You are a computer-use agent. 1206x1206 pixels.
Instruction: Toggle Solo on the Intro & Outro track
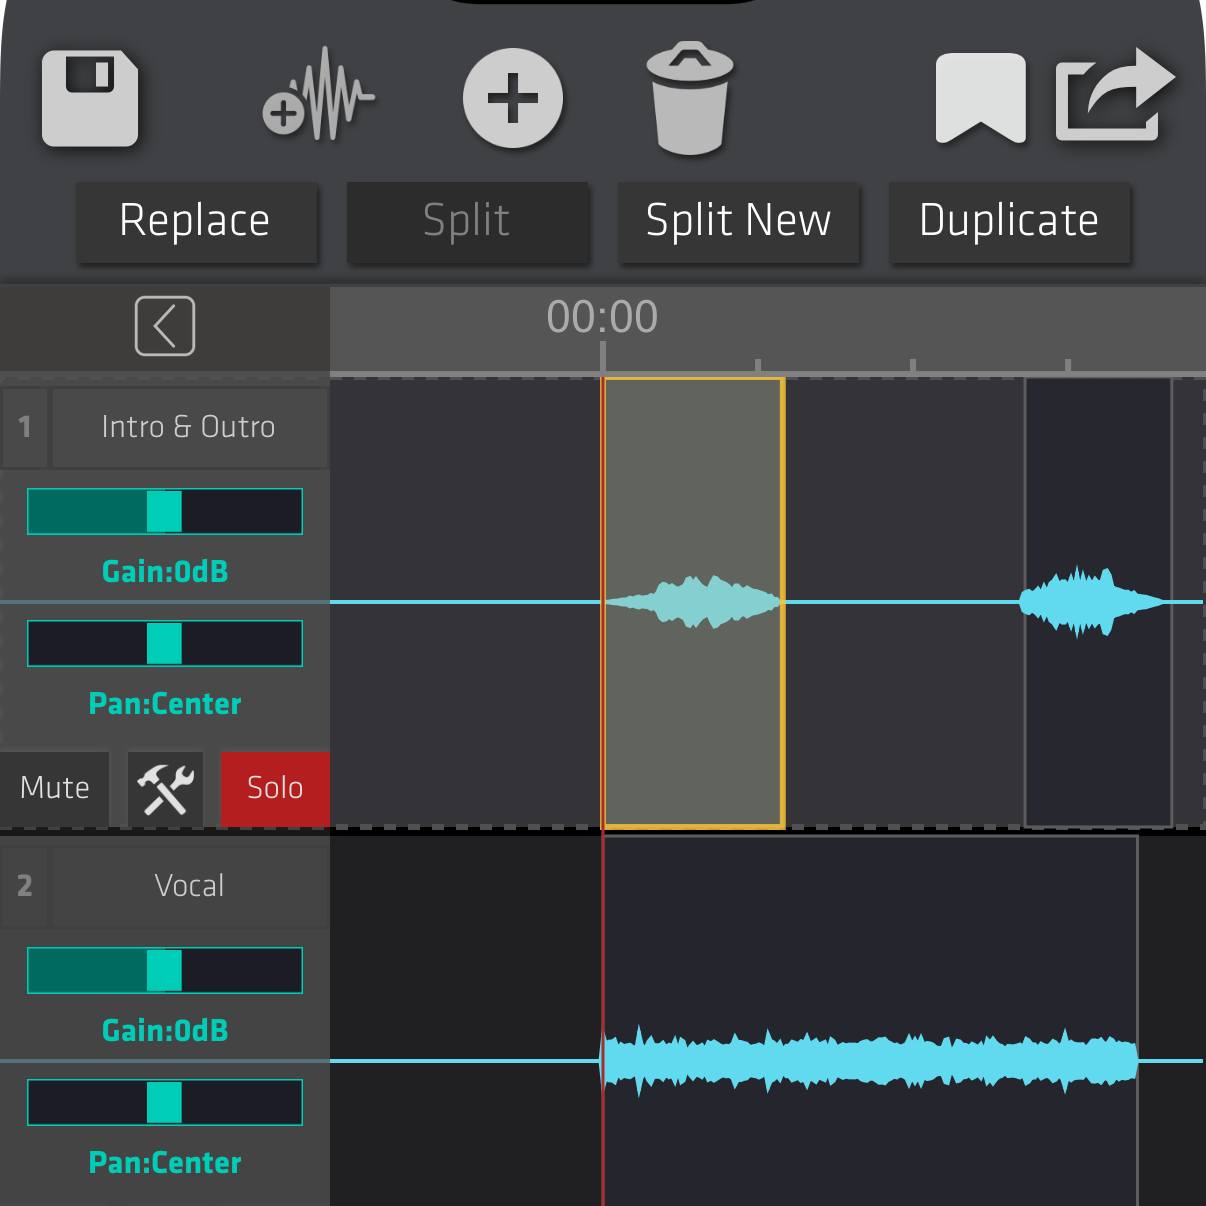275,789
